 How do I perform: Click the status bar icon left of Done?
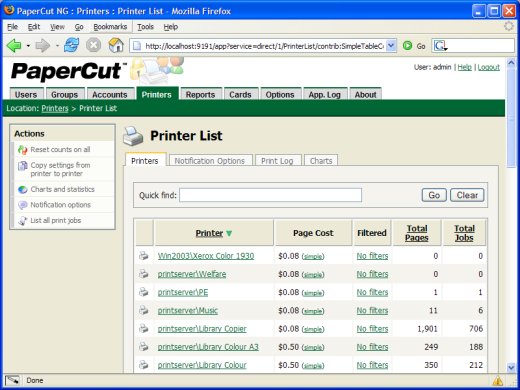point(12,380)
